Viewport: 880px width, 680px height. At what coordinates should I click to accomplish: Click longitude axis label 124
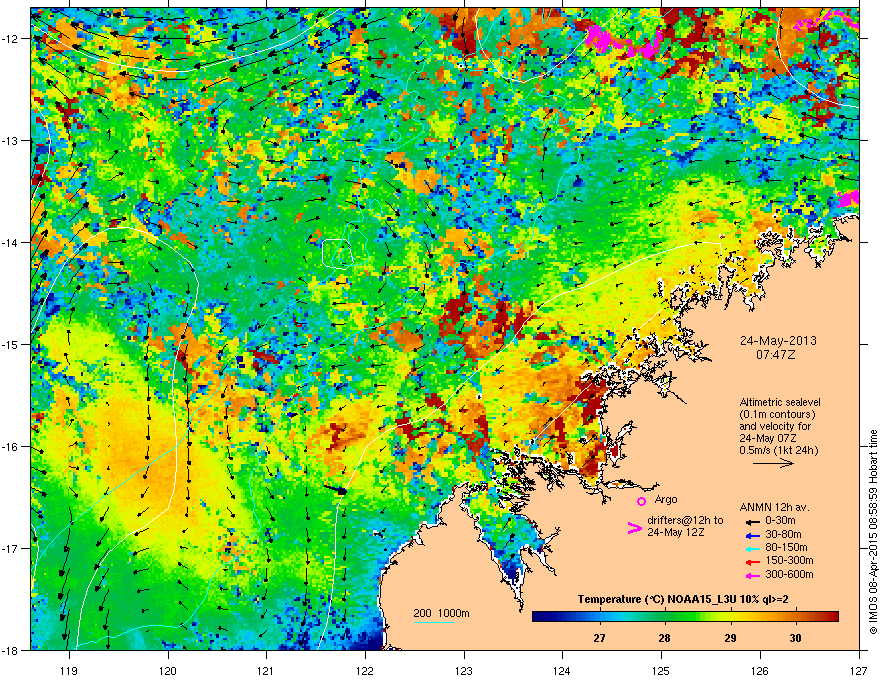562,670
